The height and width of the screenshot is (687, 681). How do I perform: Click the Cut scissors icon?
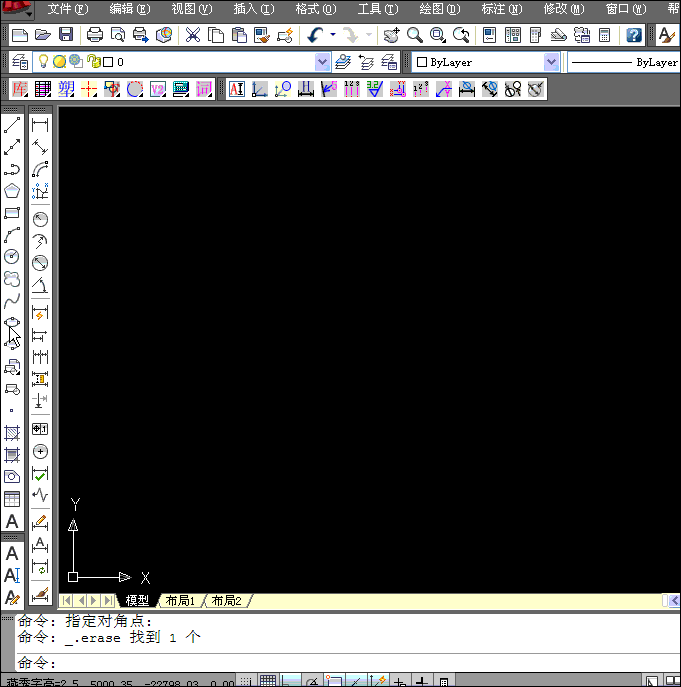pyautogui.click(x=193, y=35)
